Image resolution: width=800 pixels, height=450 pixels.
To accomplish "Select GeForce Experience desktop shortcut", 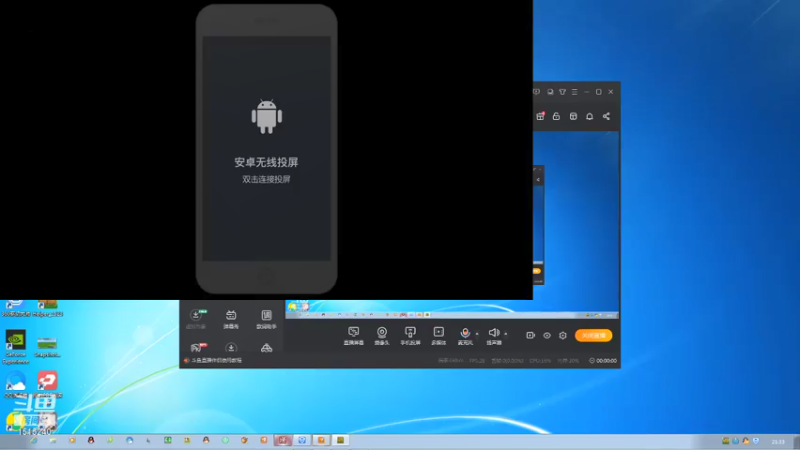I will [15, 347].
